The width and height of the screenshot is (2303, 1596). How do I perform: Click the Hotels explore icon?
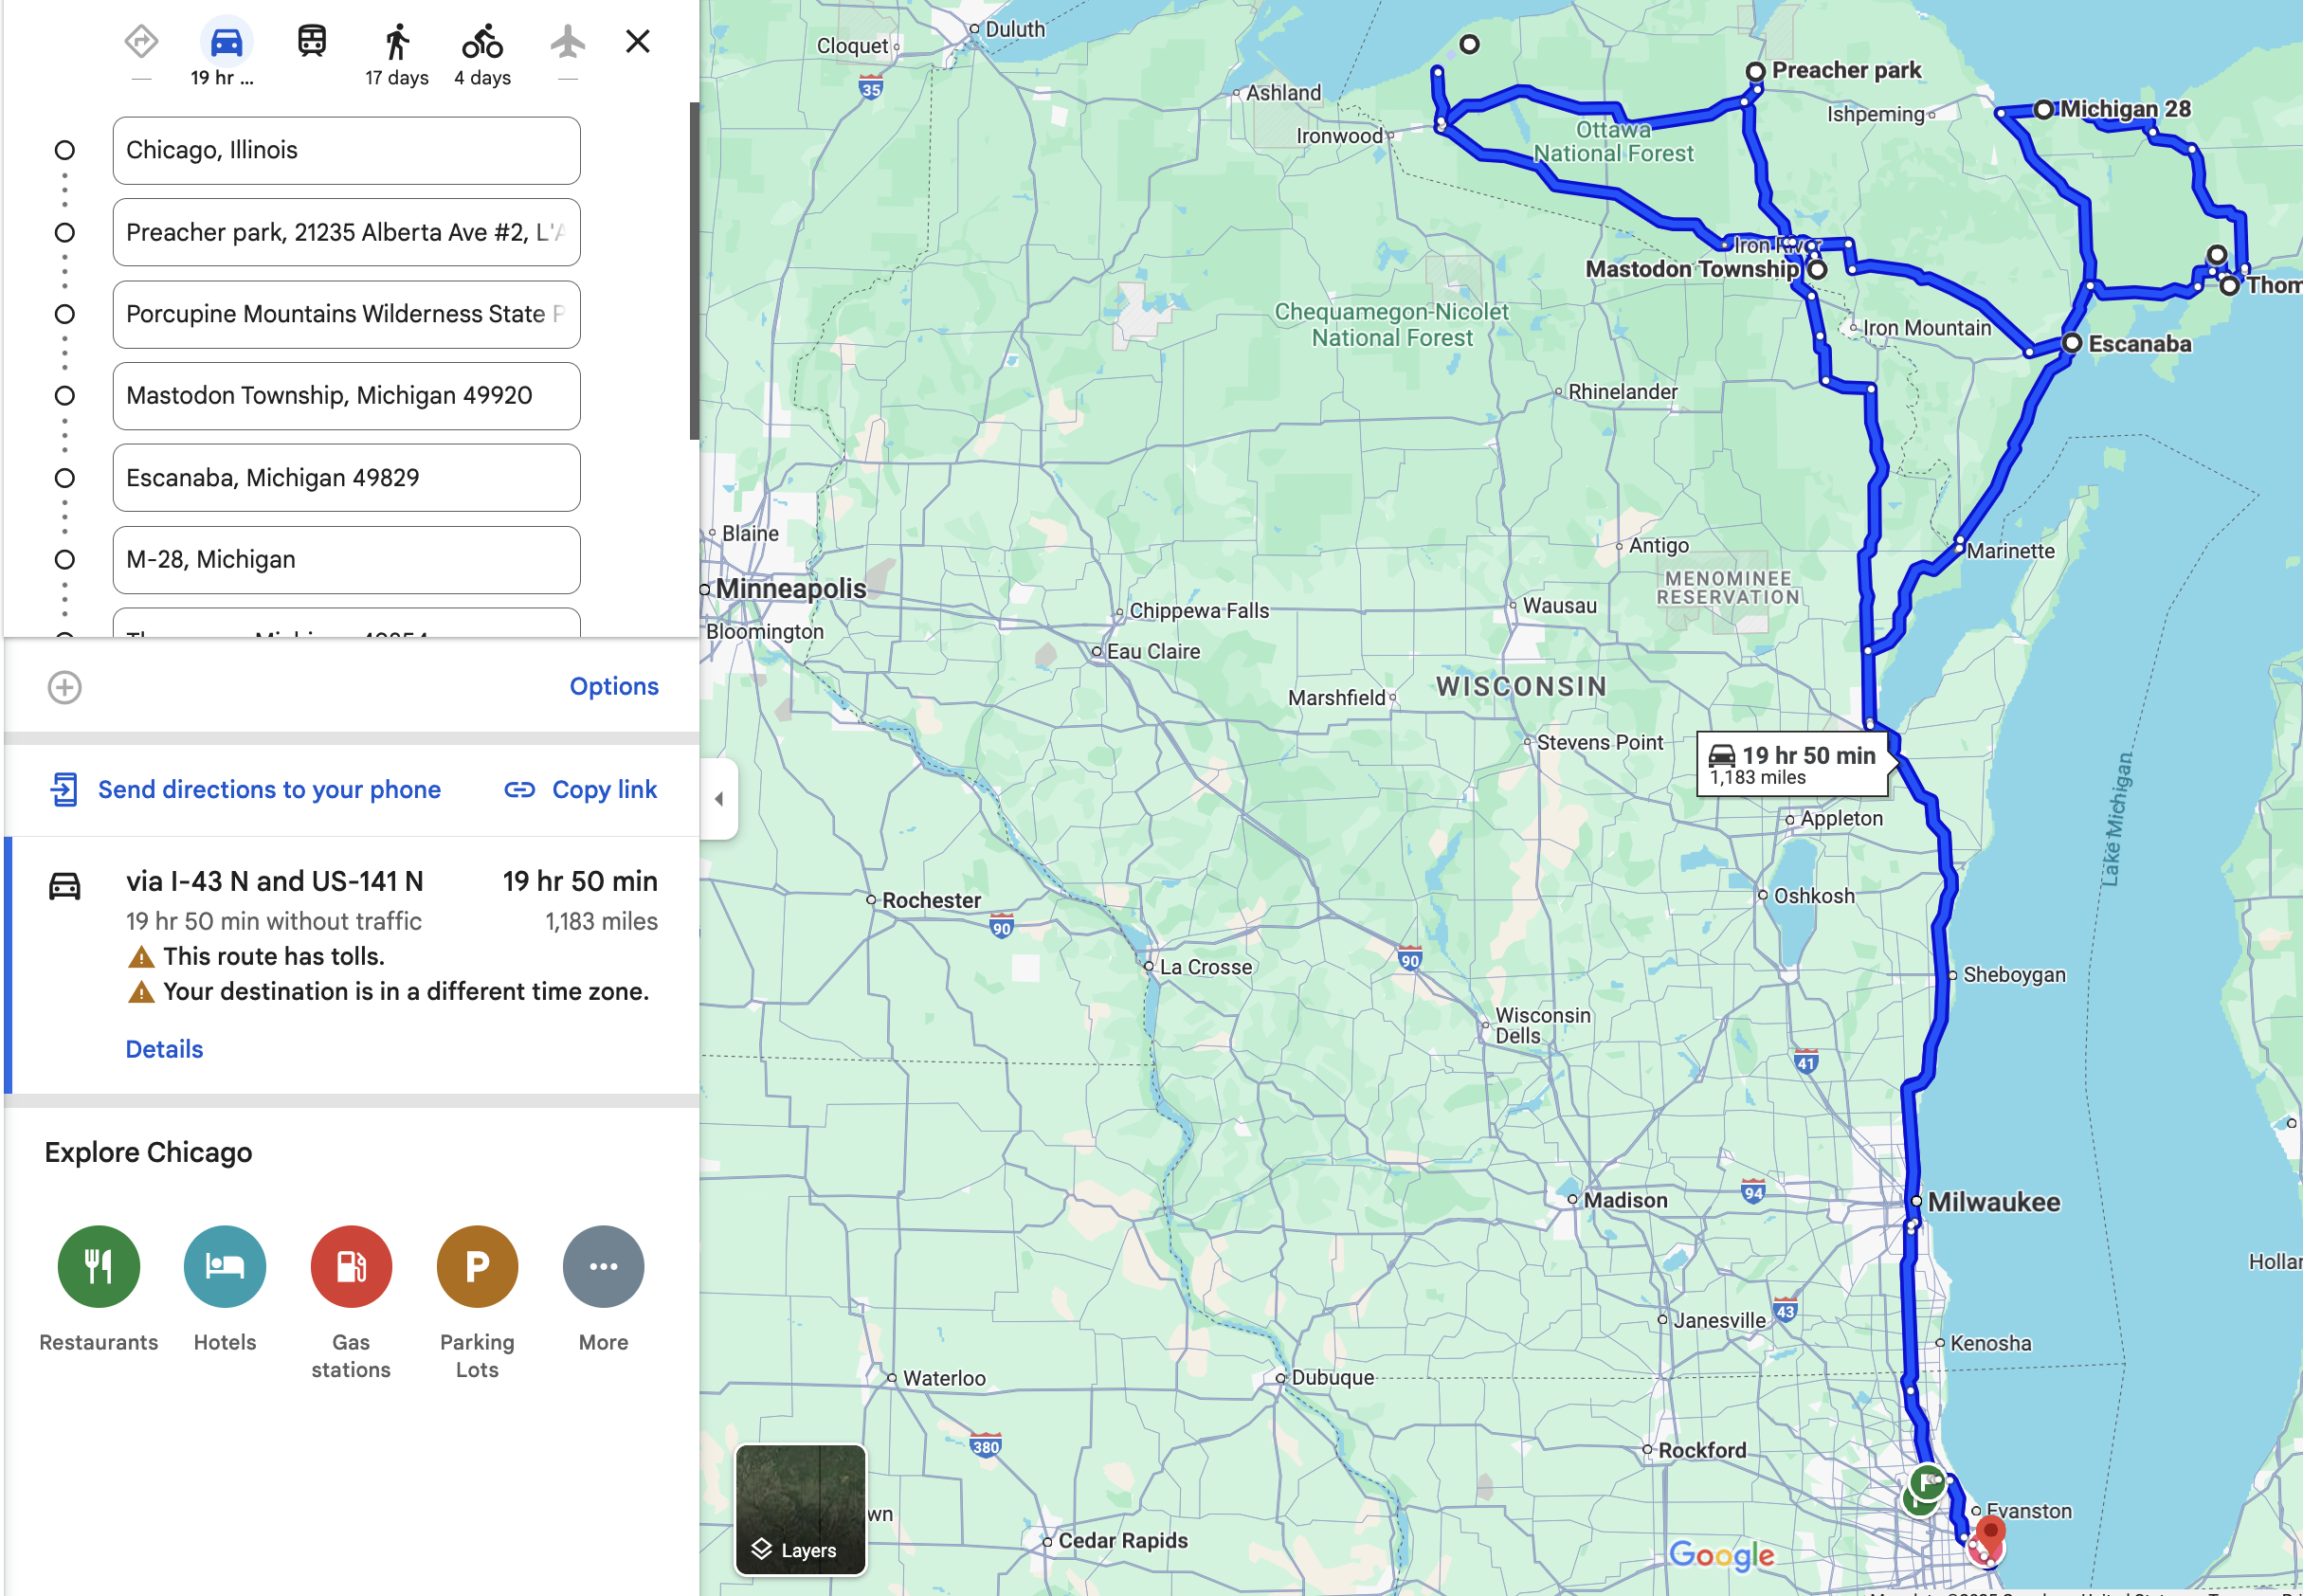tap(225, 1266)
